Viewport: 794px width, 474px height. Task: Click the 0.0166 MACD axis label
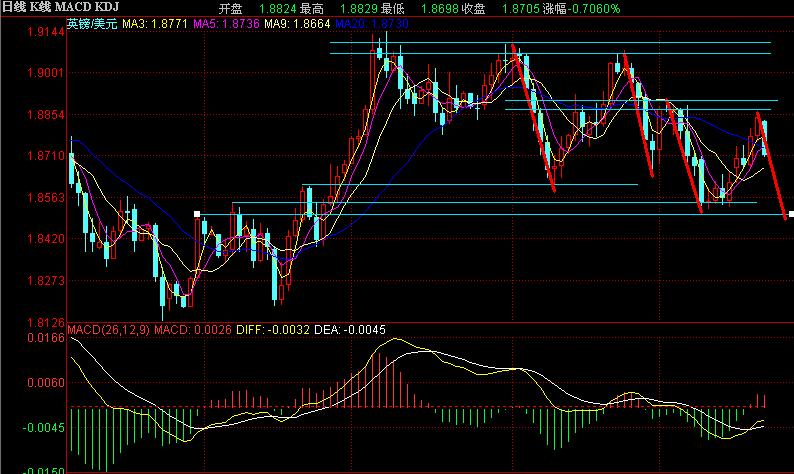pyautogui.click(x=46, y=337)
